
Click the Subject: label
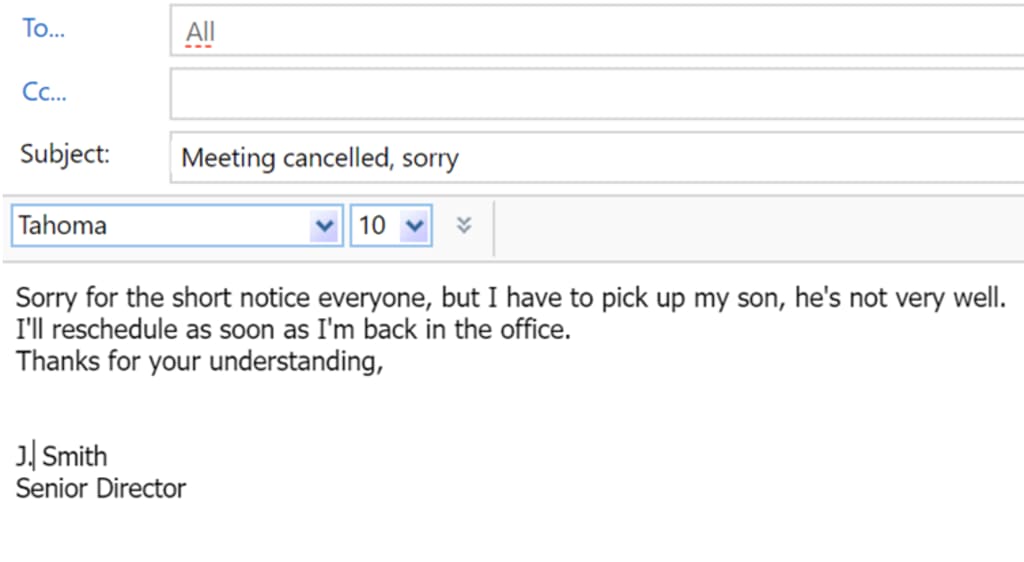click(x=65, y=155)
